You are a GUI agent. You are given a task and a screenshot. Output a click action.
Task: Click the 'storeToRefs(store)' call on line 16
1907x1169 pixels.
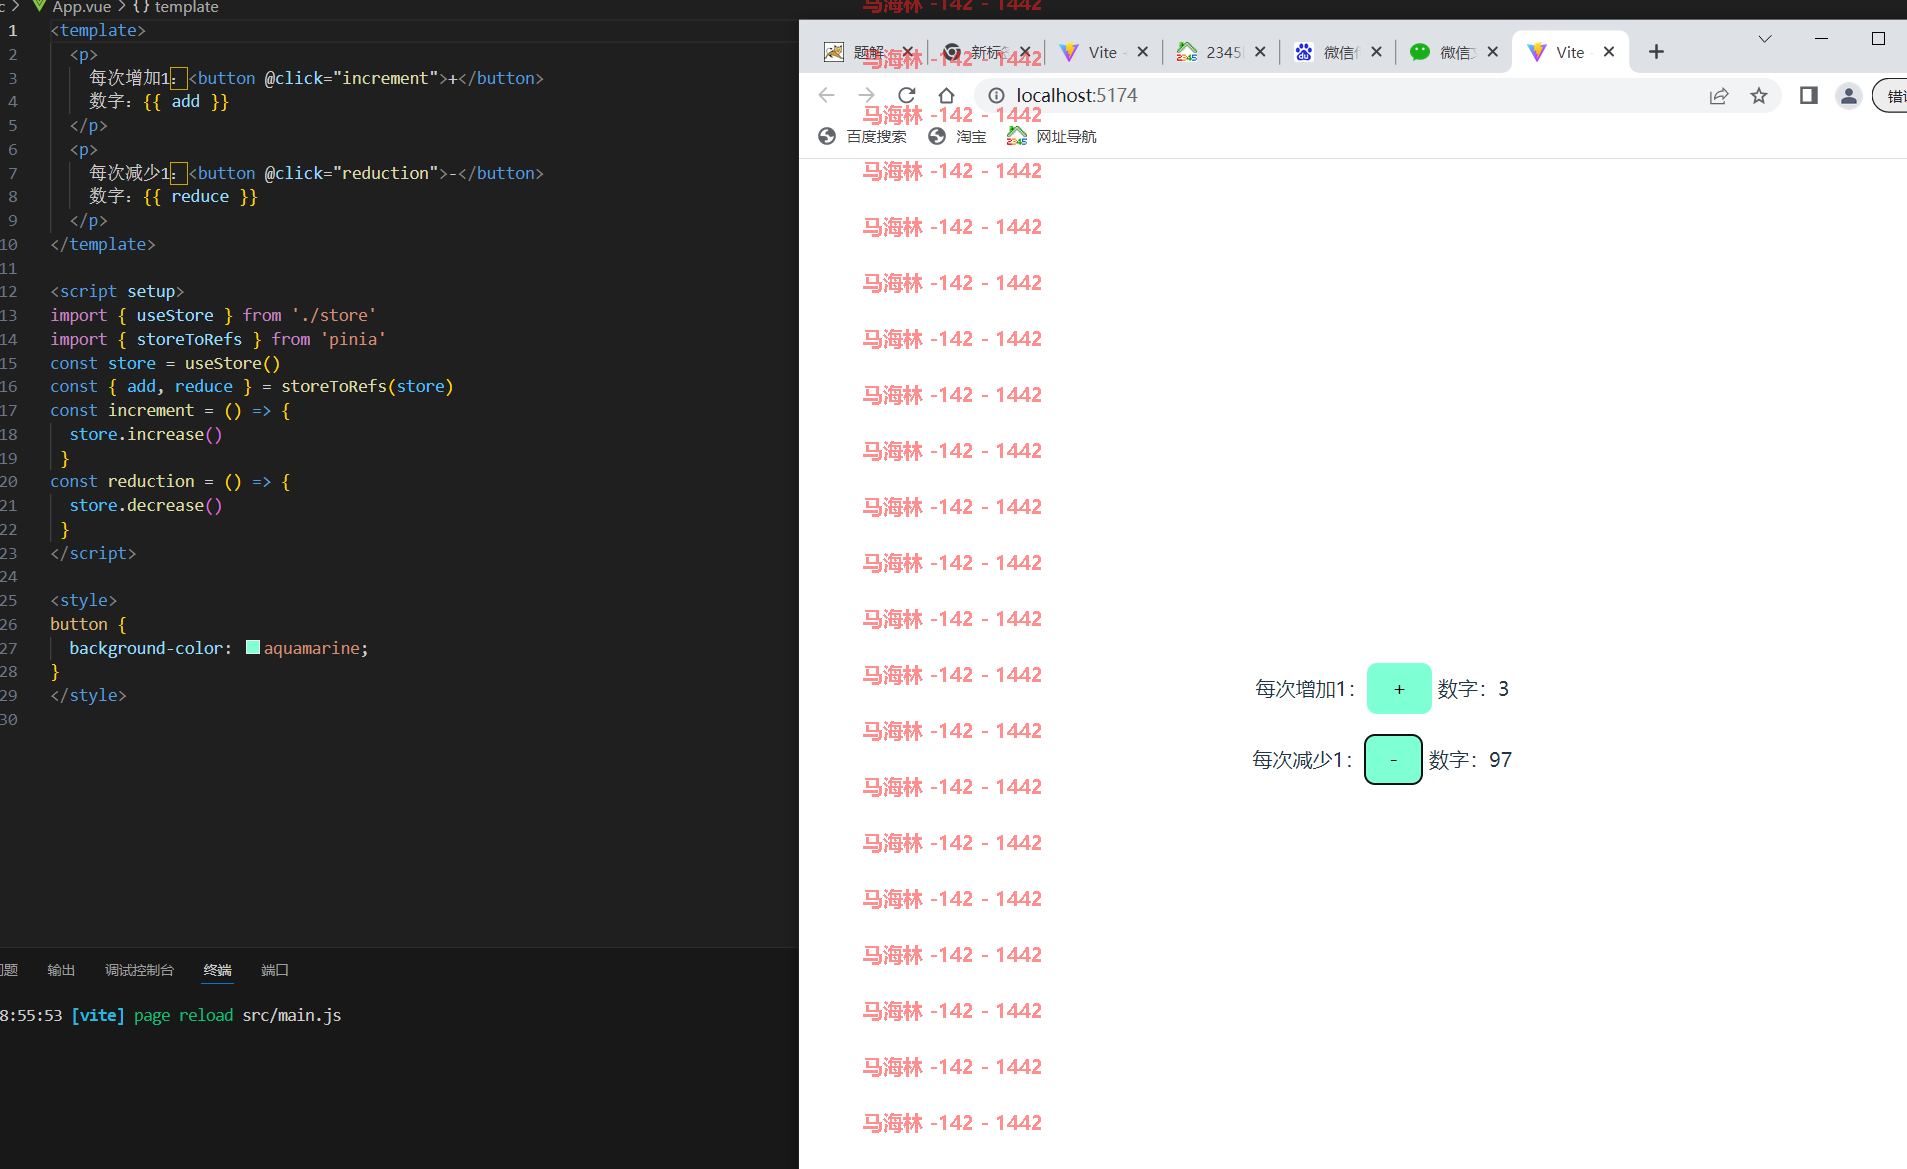(367, 386)
